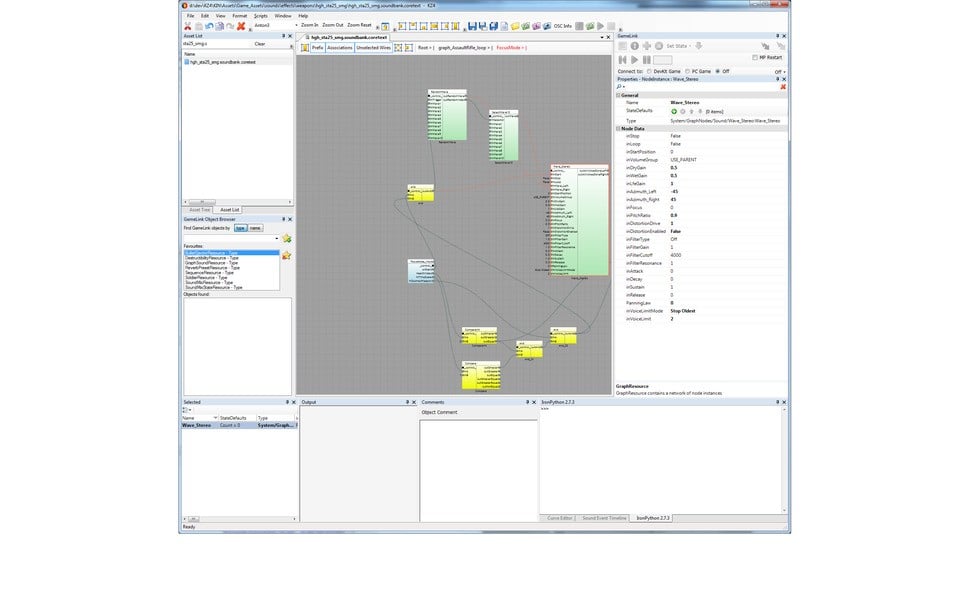Click the Clear button in the Asset List
The width and height of the screenshot is (970, 606).
[x=260, y=44]
